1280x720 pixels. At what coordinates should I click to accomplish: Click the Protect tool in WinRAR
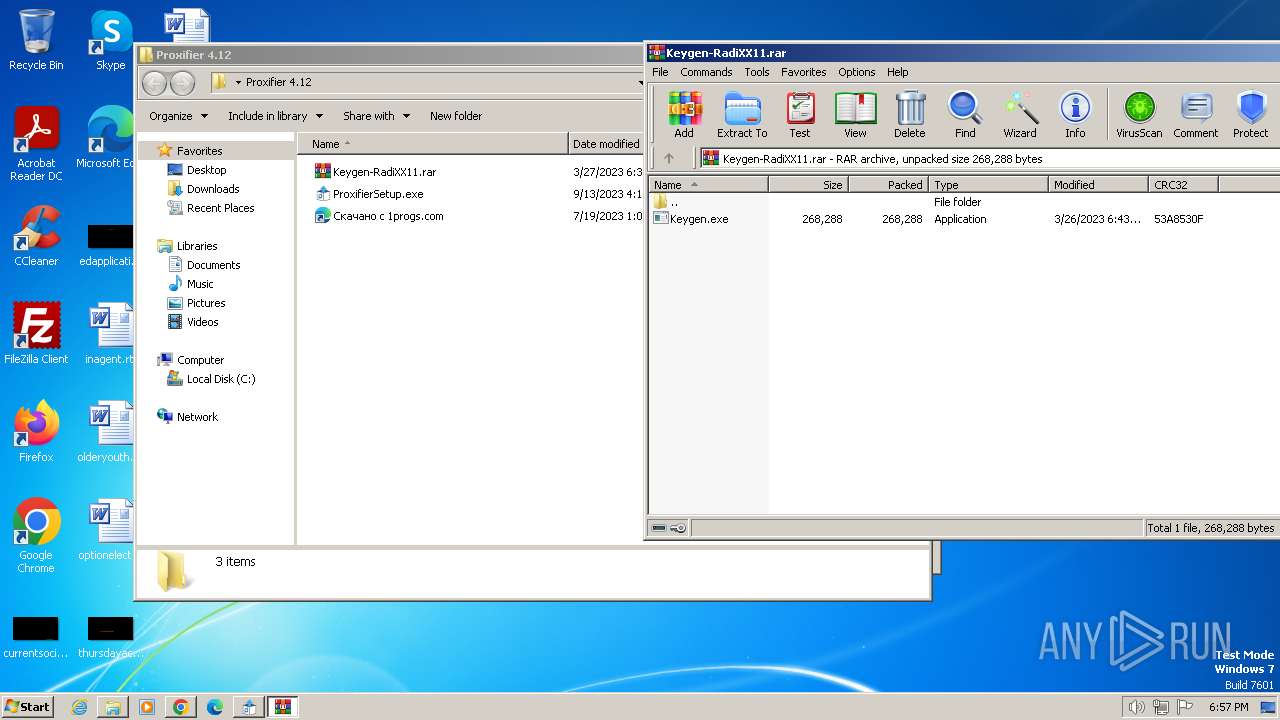click(1251, 114)
